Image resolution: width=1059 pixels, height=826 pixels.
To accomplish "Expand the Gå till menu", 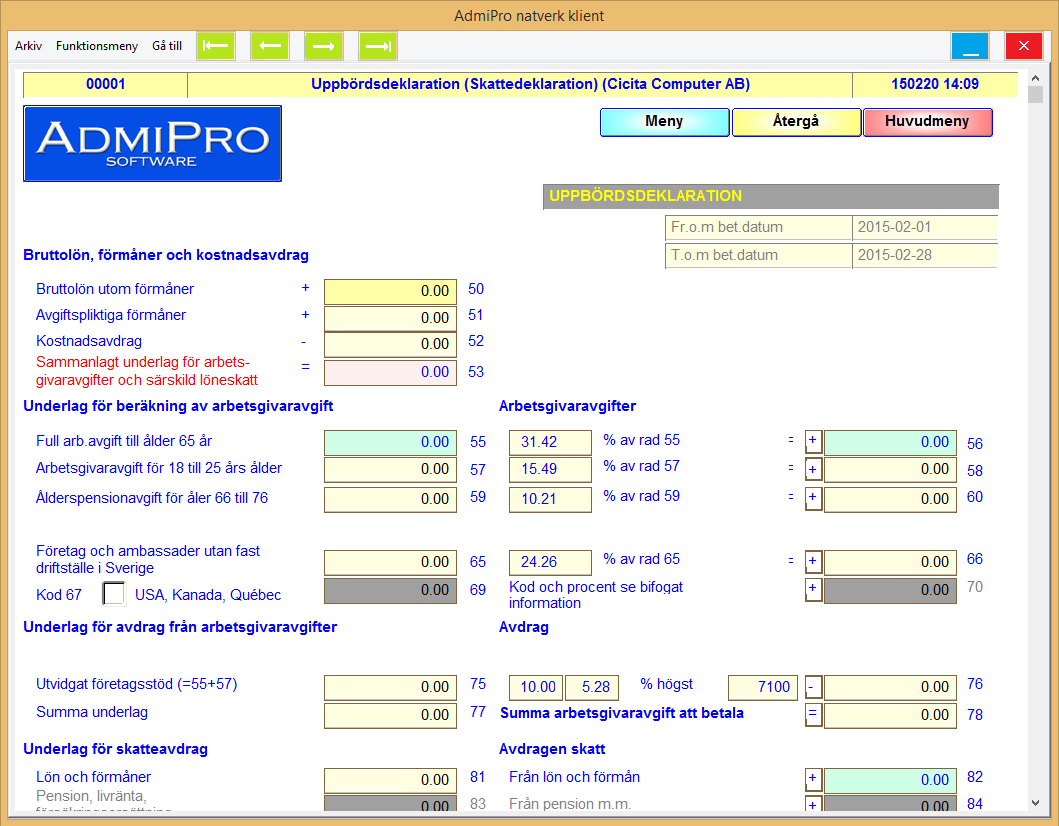I will (167, 46).
